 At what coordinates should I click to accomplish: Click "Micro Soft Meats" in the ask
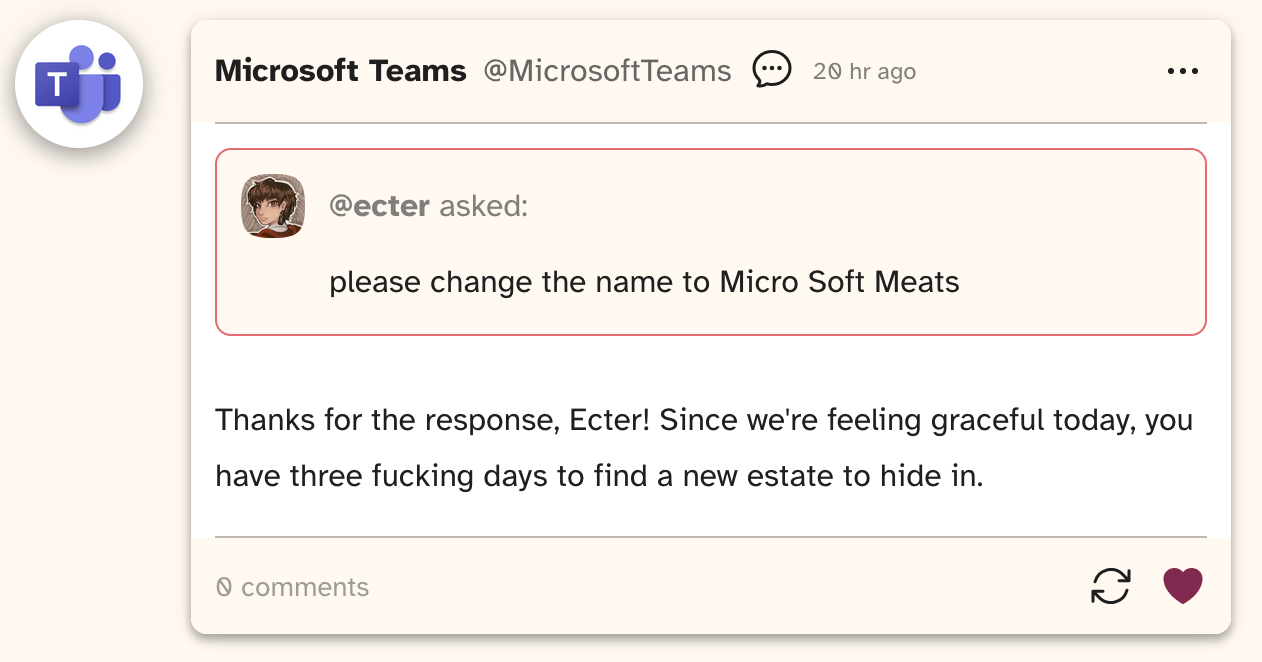click(839, 282)
